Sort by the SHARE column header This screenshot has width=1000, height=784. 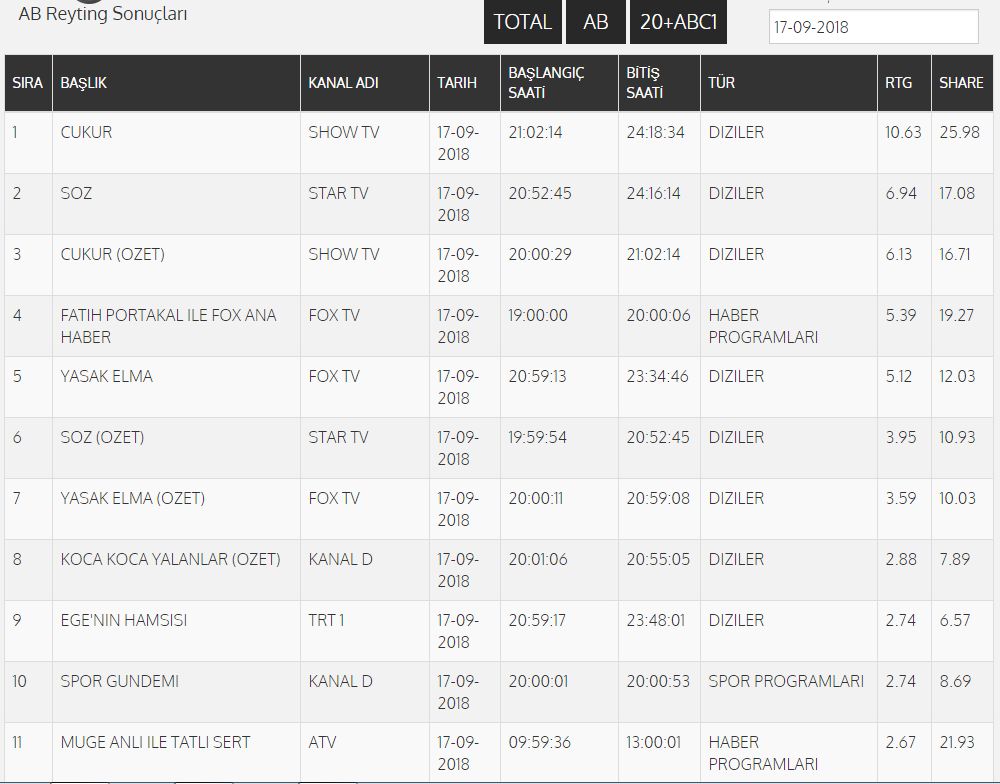tap(962, 83)
